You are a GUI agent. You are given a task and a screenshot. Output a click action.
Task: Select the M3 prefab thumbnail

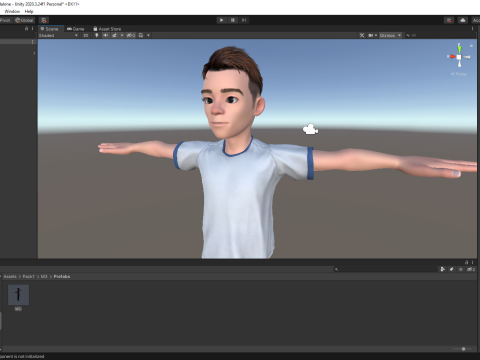point(18,295)
